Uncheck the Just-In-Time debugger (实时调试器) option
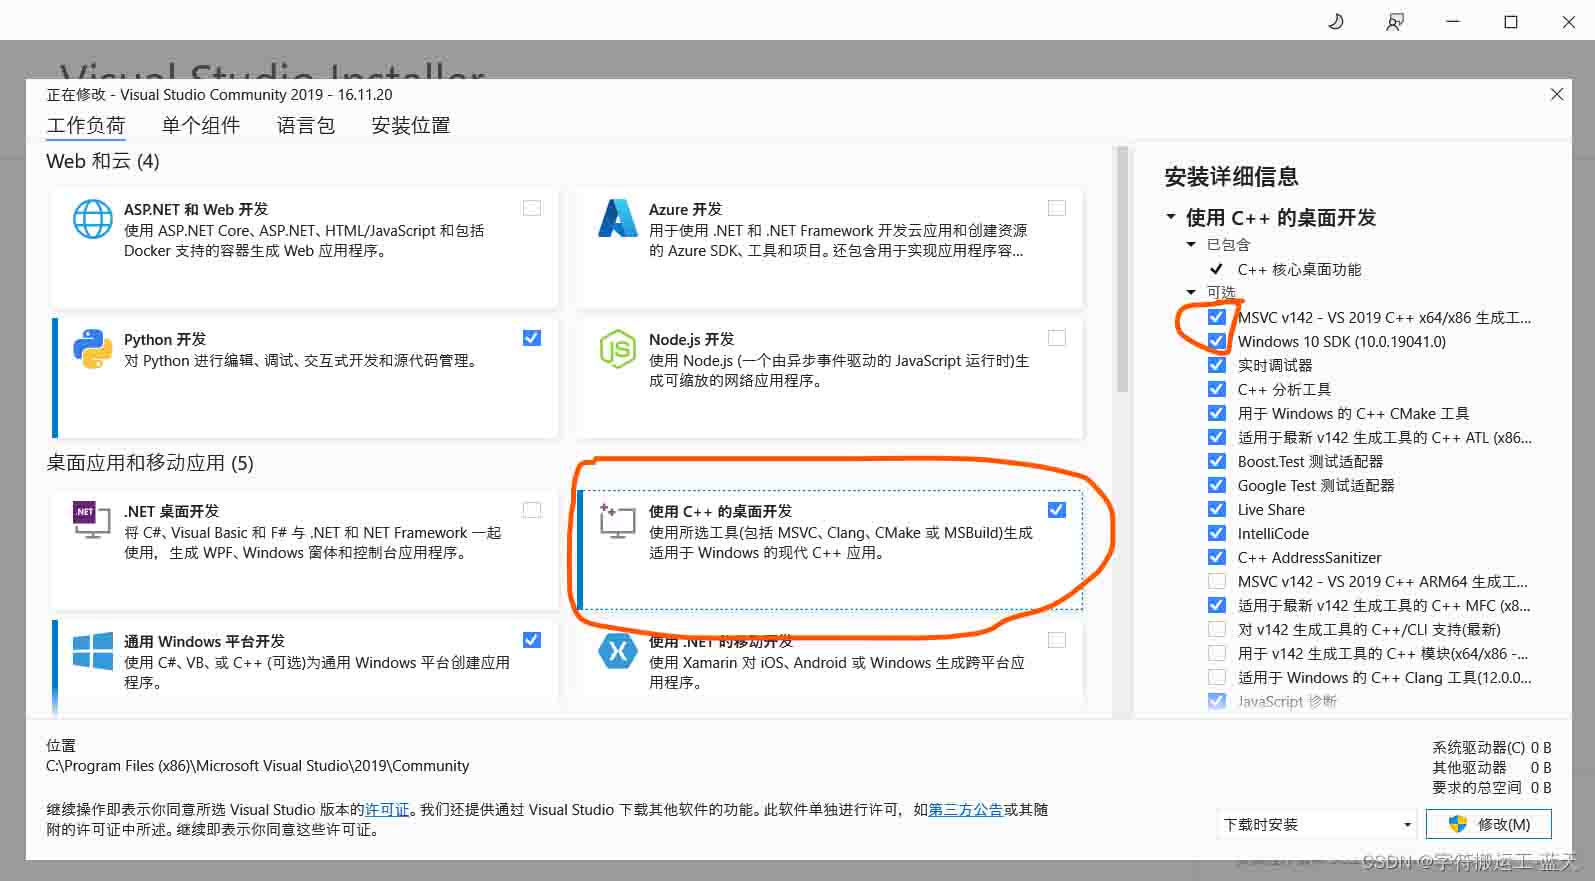The width and height of the screenshot is (1595, 881). click(1217, 365)
